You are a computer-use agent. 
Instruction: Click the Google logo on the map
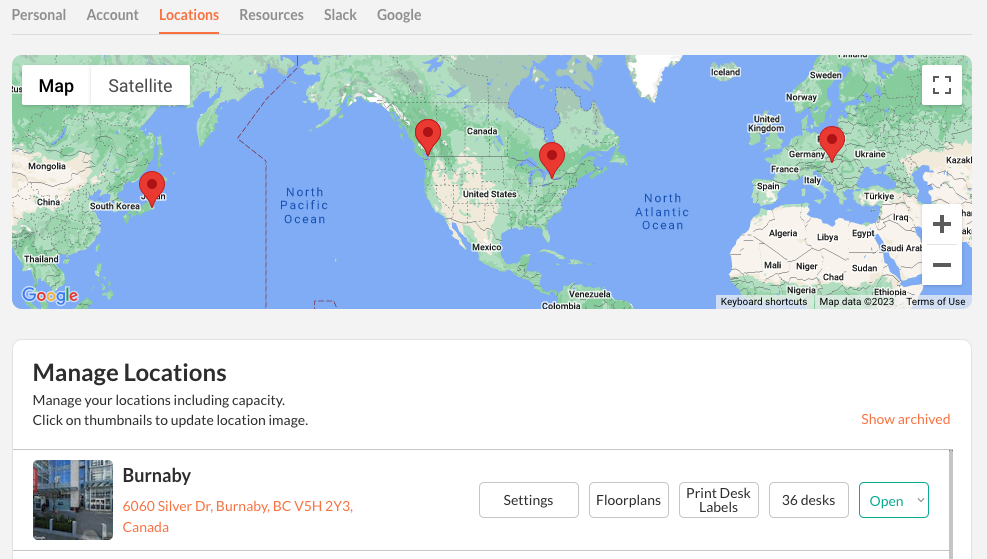pos(50,295)
